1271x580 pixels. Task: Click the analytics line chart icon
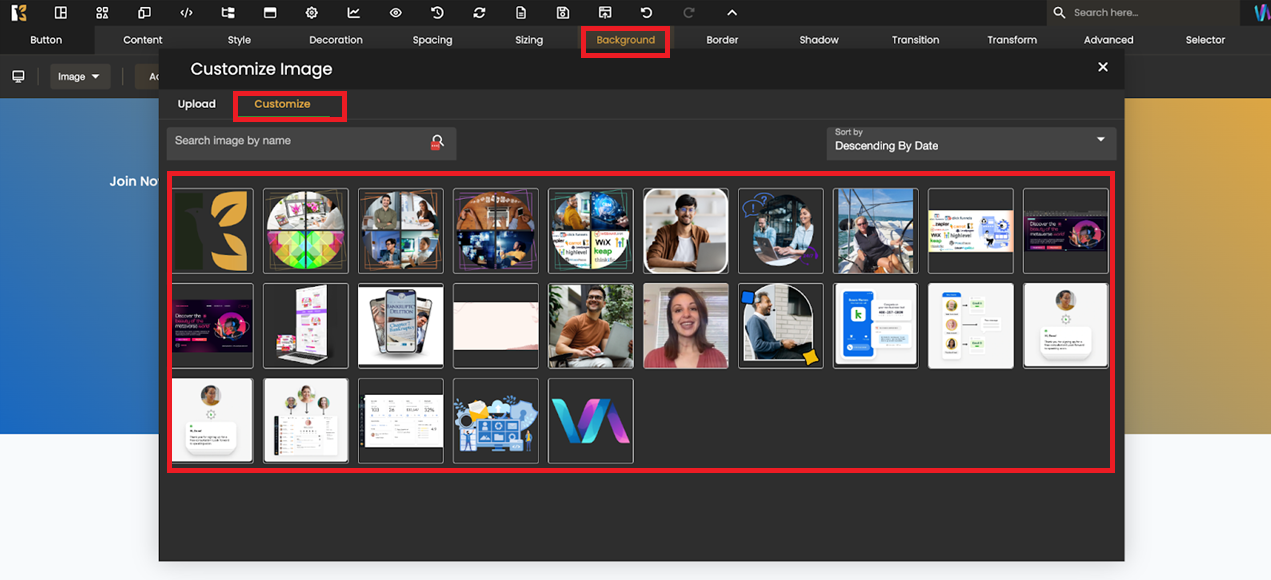[x=354, y=13]
